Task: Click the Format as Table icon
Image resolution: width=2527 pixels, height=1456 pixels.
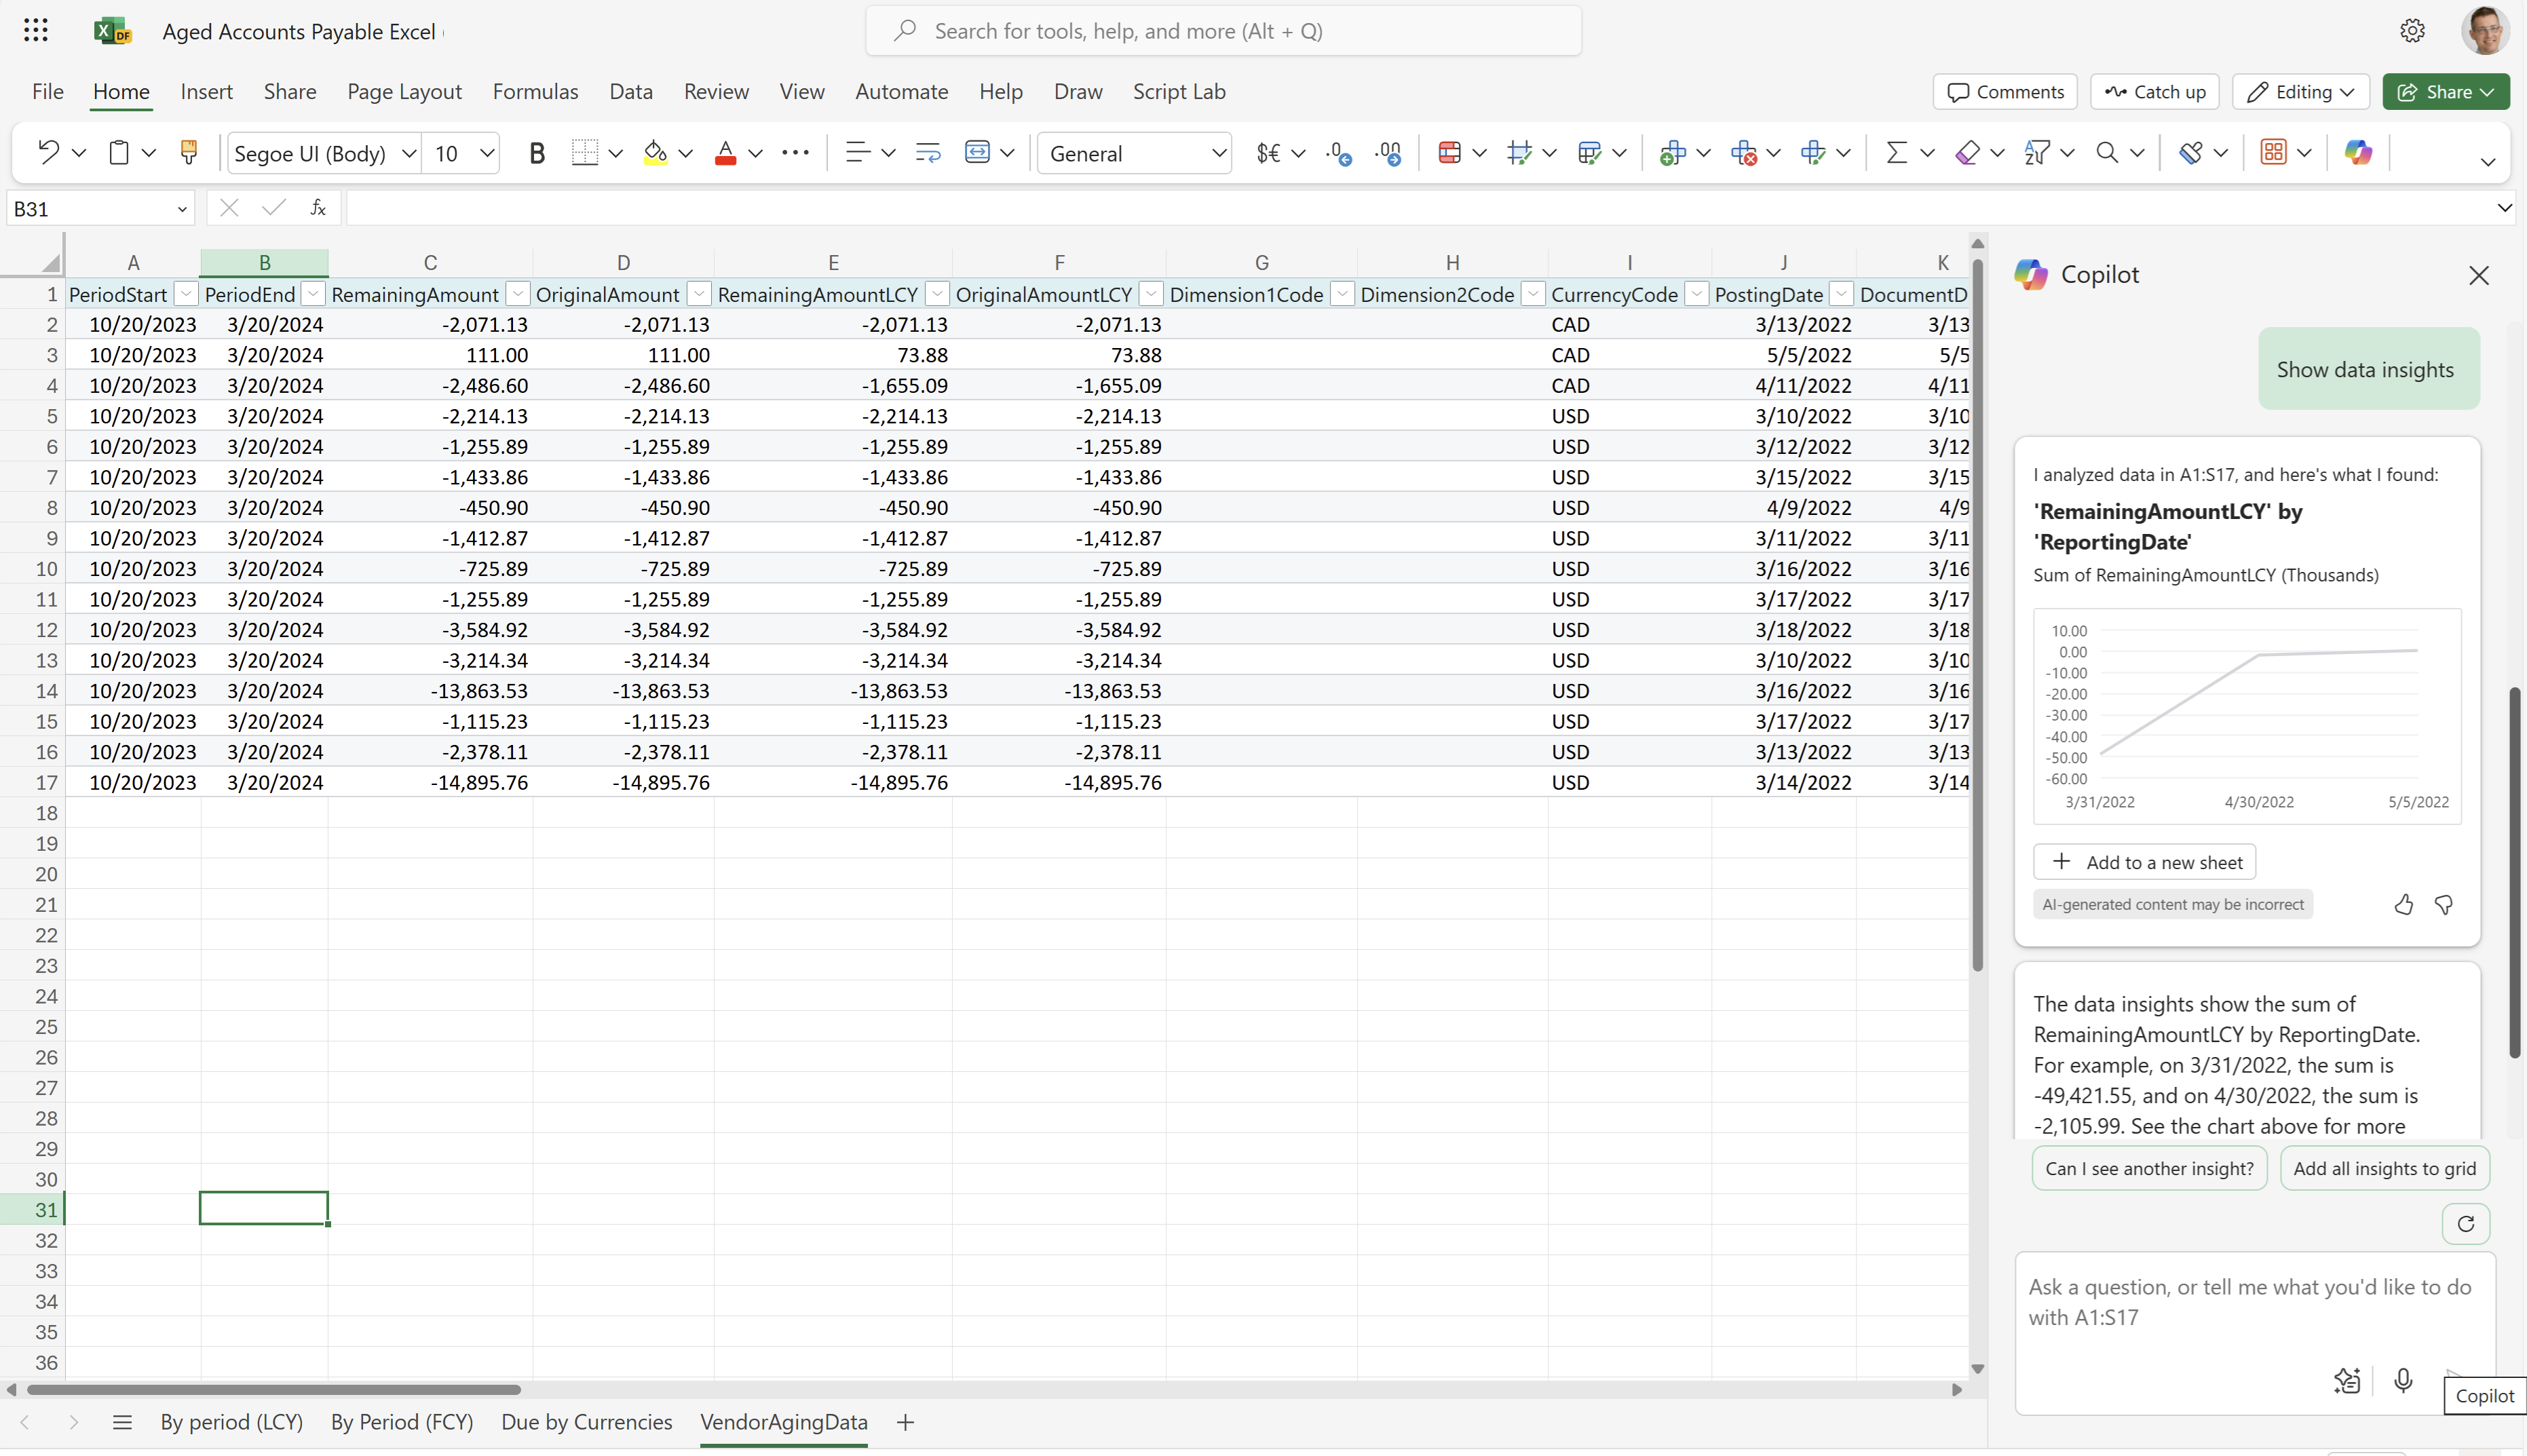Action: 2274,153
